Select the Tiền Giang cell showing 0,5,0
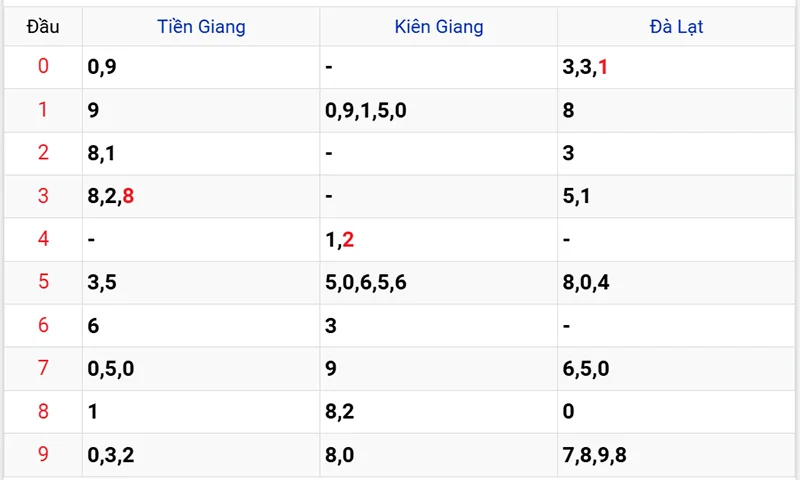 click(x=111, y=368)
